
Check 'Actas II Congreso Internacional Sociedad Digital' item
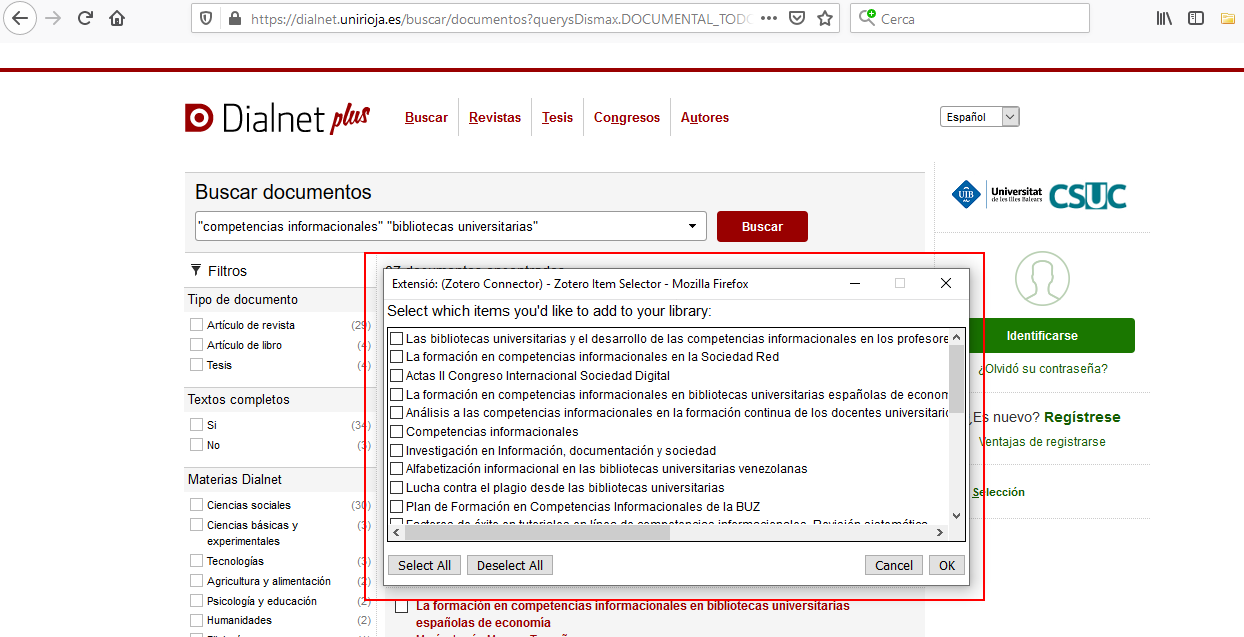coord(396,376)
